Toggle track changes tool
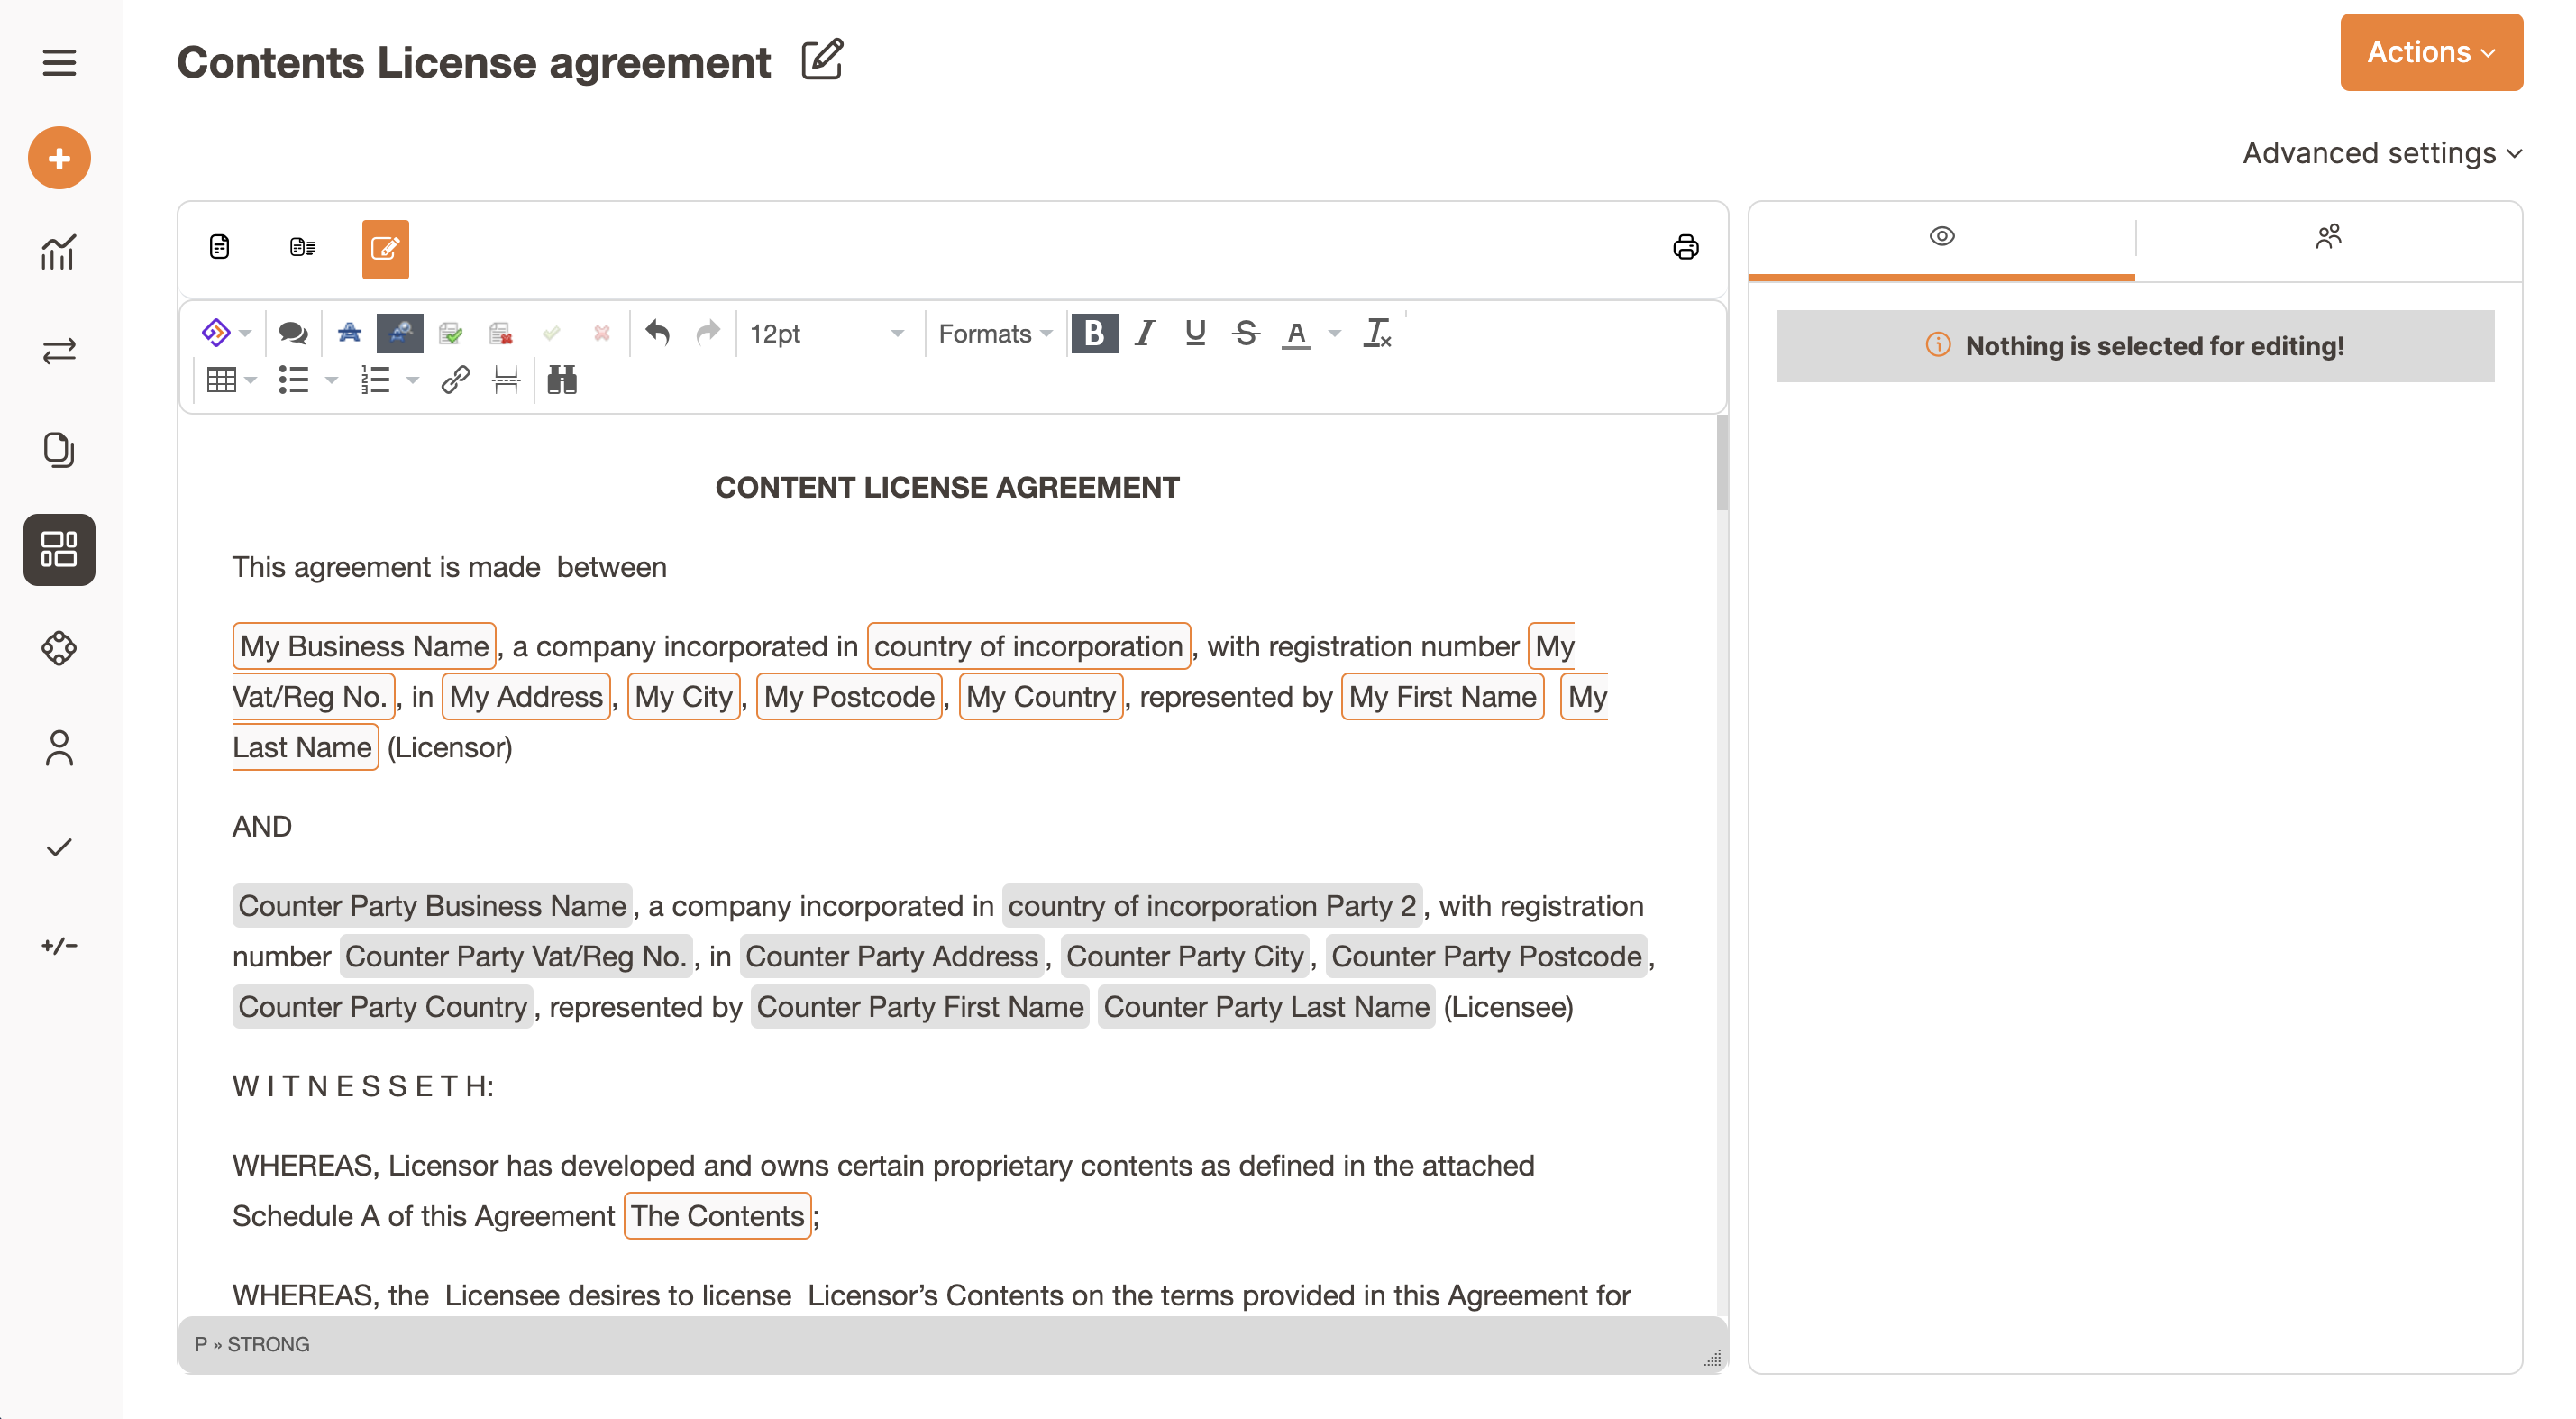The width and height of the screenshot is (2576, 1419). (349, 333)
